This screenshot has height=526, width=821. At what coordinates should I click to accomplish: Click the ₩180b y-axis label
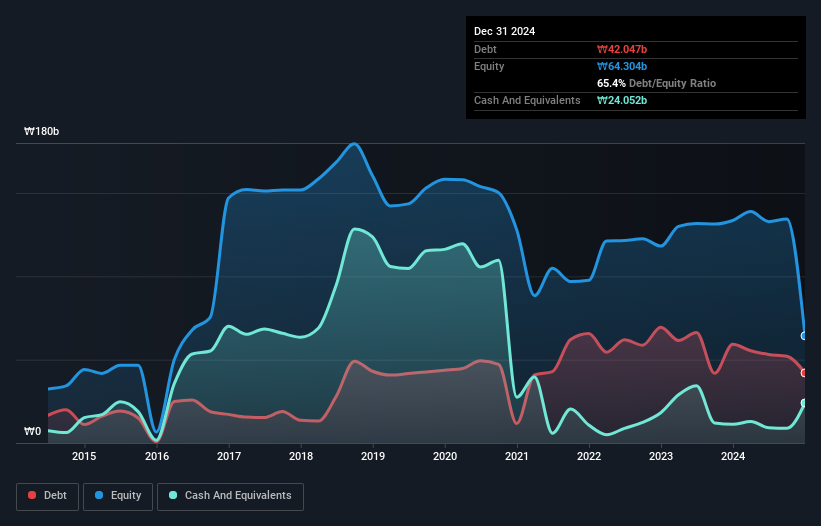tap(41, 131)
